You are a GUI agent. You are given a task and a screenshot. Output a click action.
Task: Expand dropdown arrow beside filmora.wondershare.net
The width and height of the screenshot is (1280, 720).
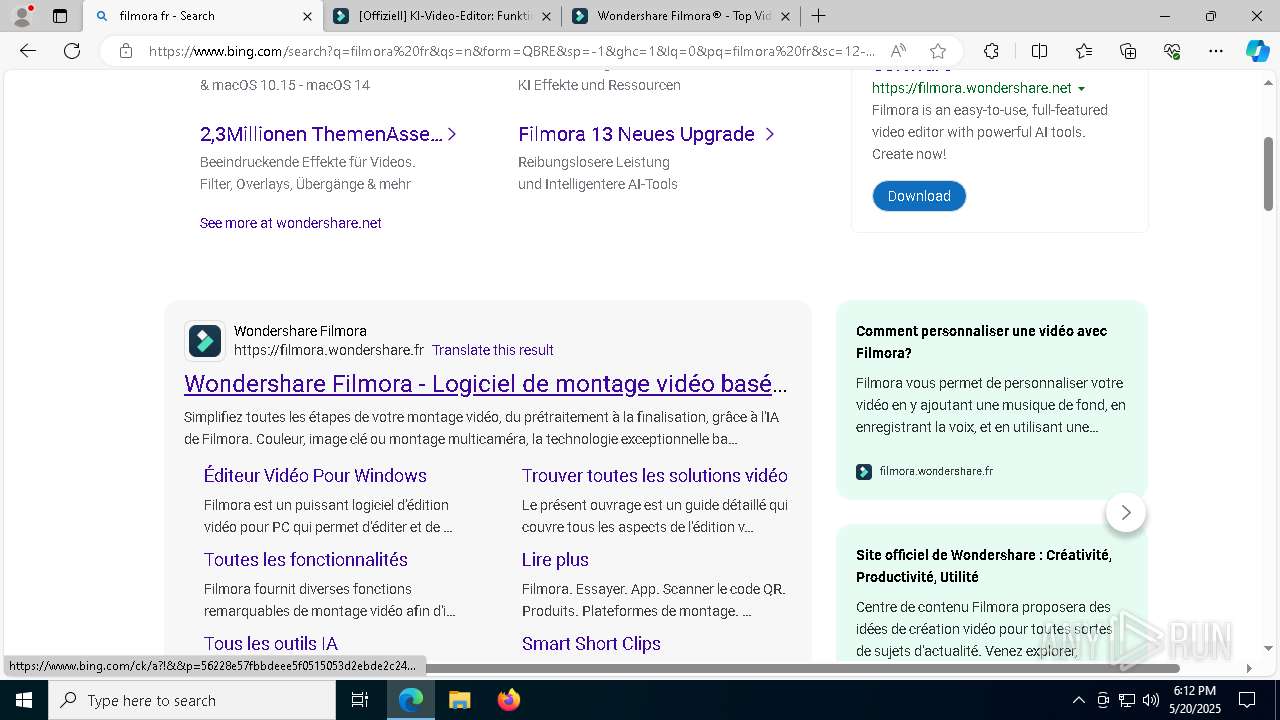click(1081, 89)
